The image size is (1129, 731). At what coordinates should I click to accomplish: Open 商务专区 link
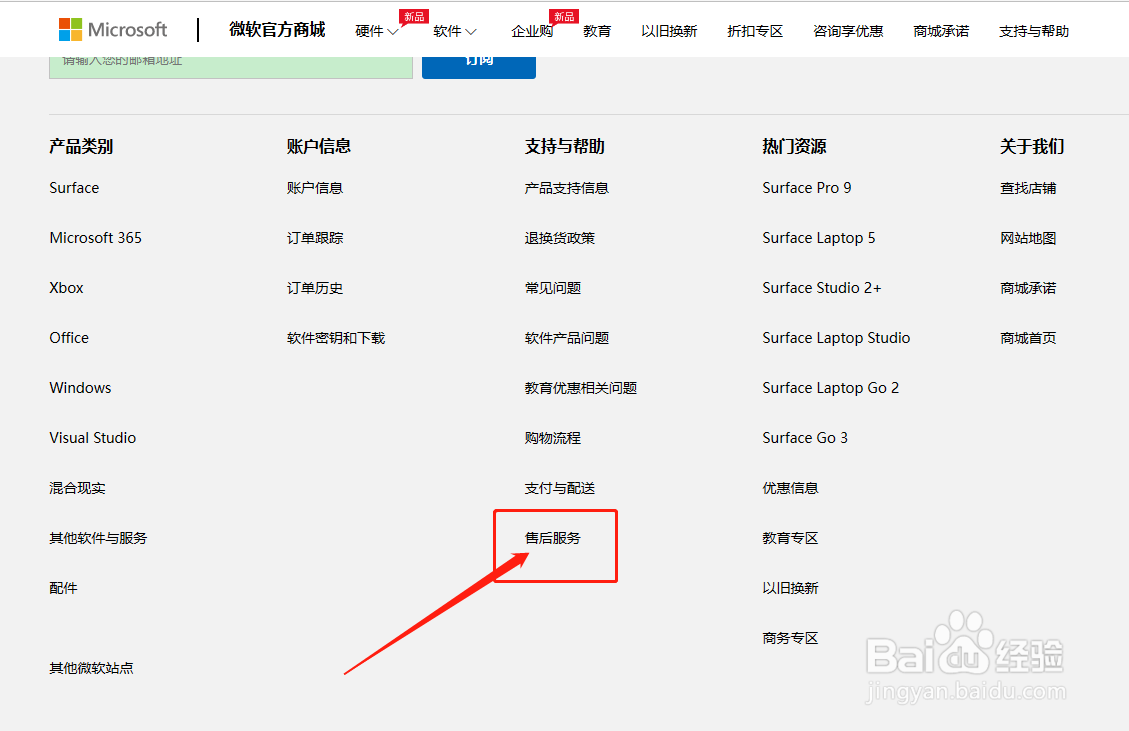(x=790, y=638)
